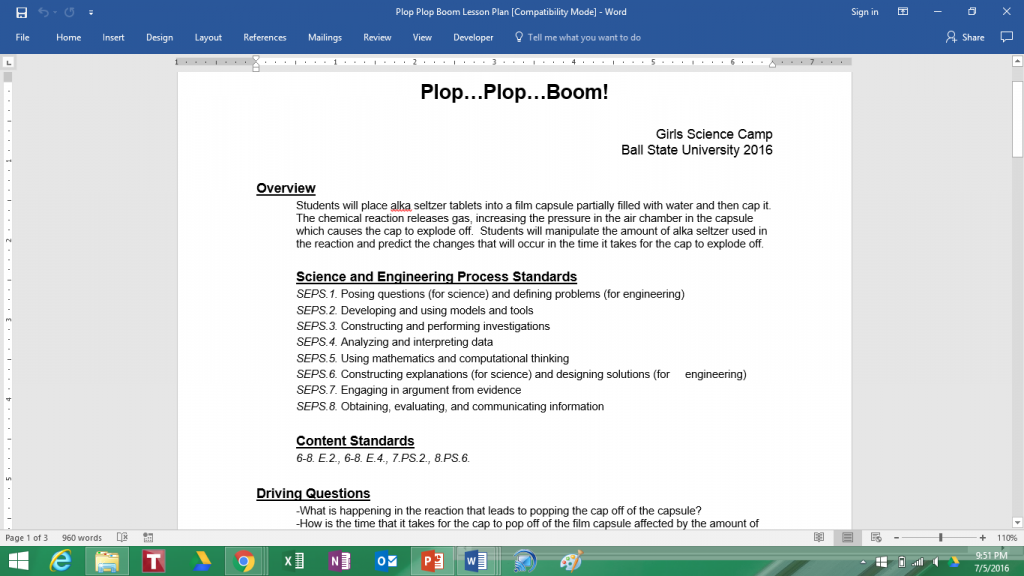
Task: Open the 110% zoom level dialog
Action: click(1006, 538)
